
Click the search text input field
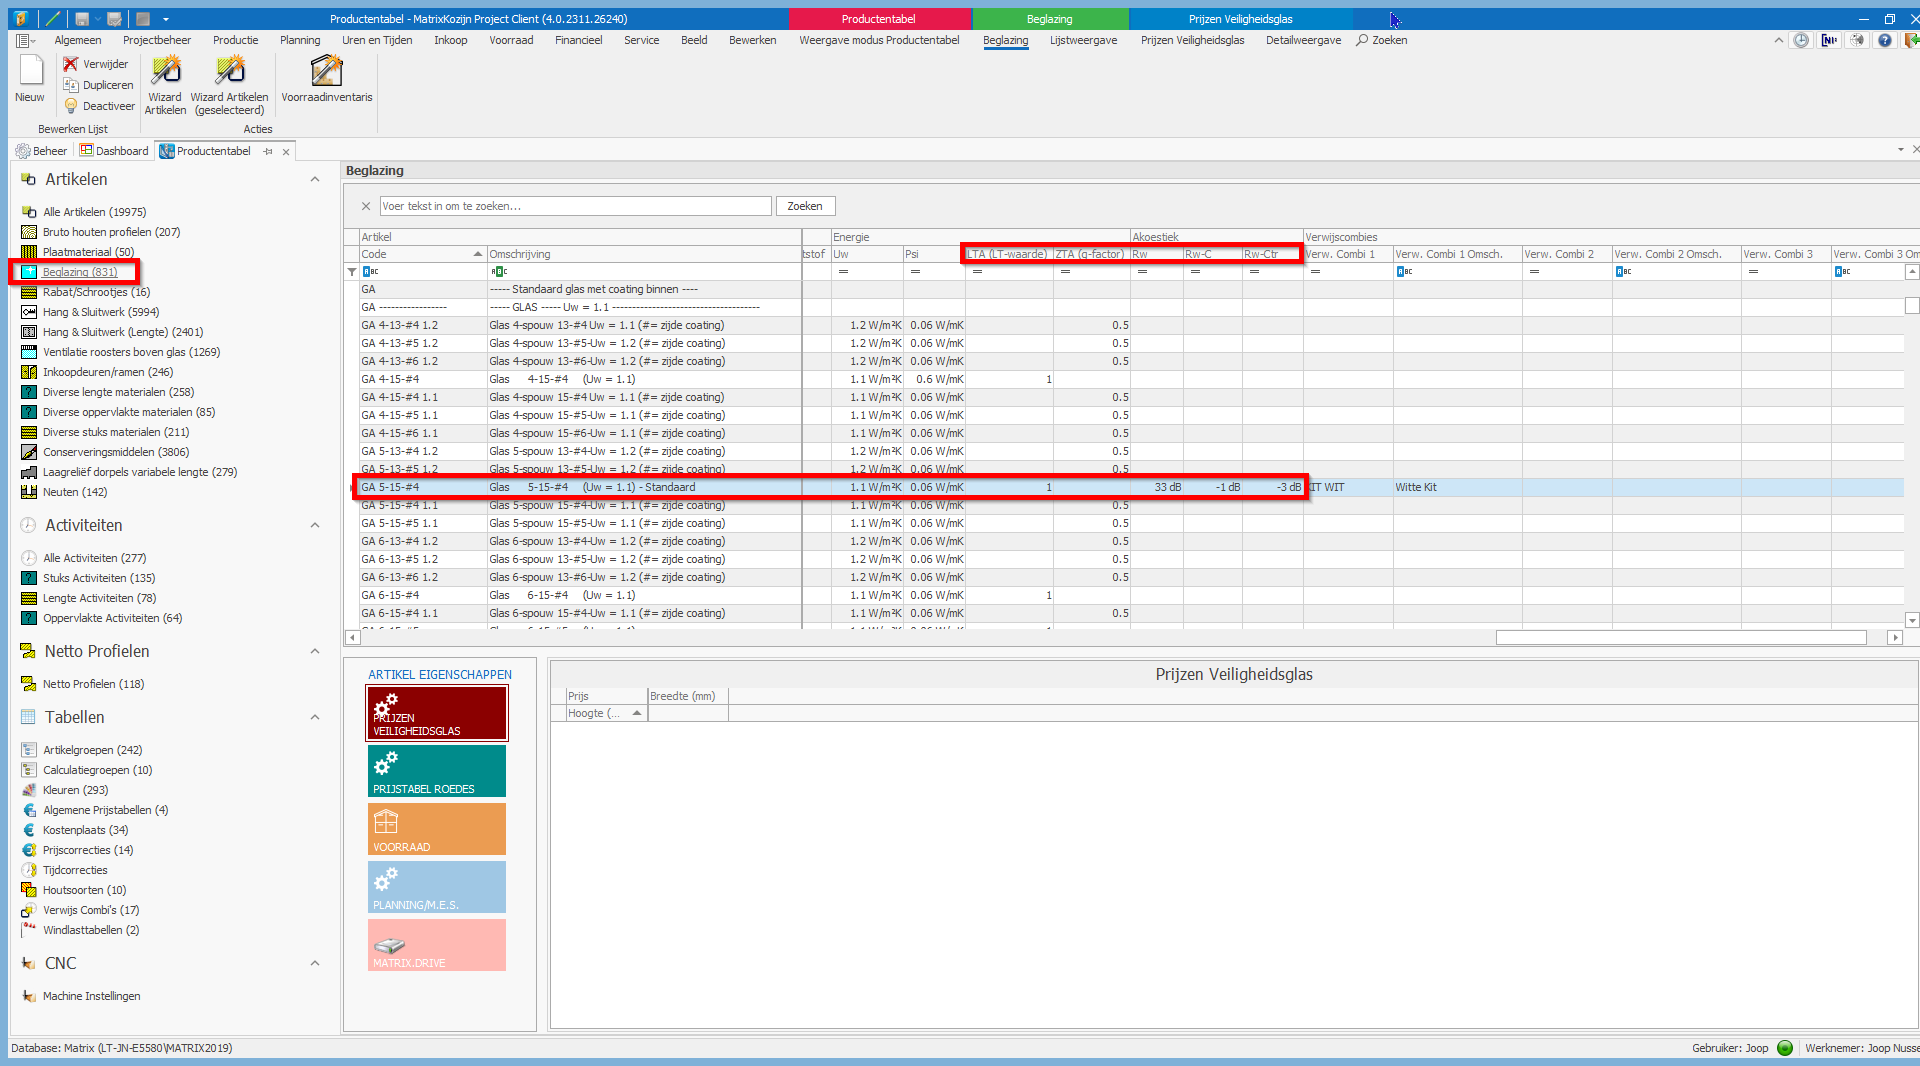pos(576,206)
